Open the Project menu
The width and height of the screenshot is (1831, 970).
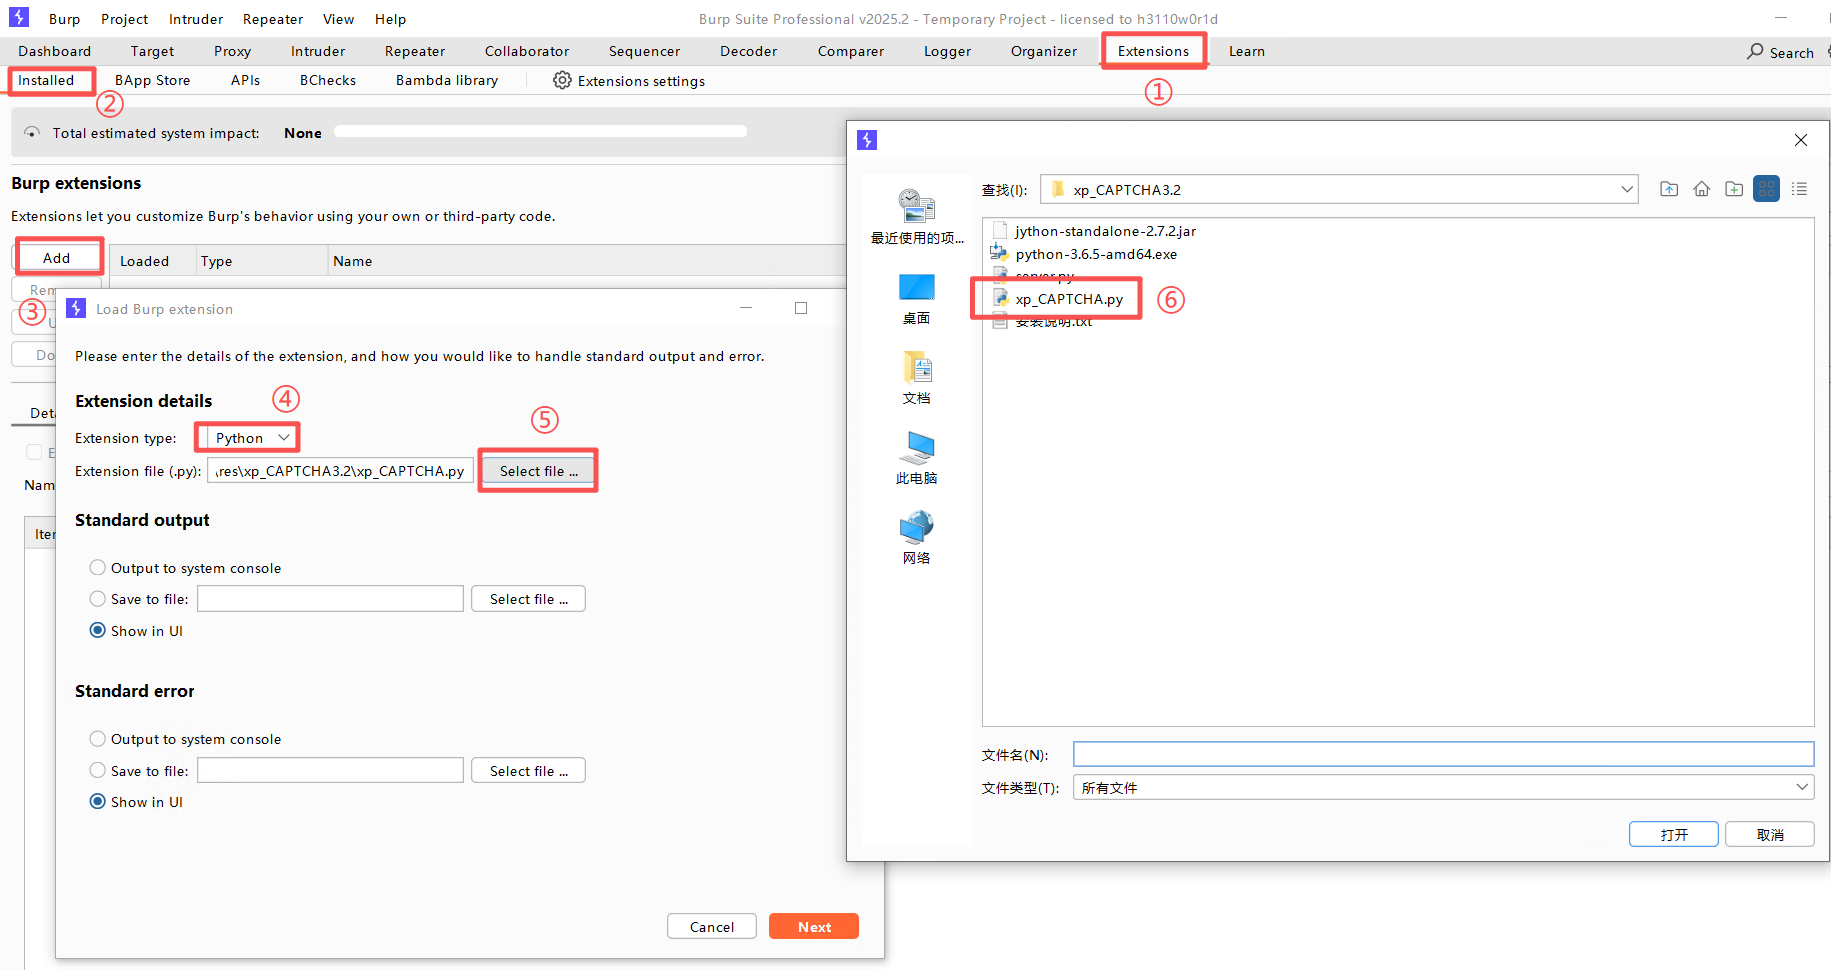point(124,19)
